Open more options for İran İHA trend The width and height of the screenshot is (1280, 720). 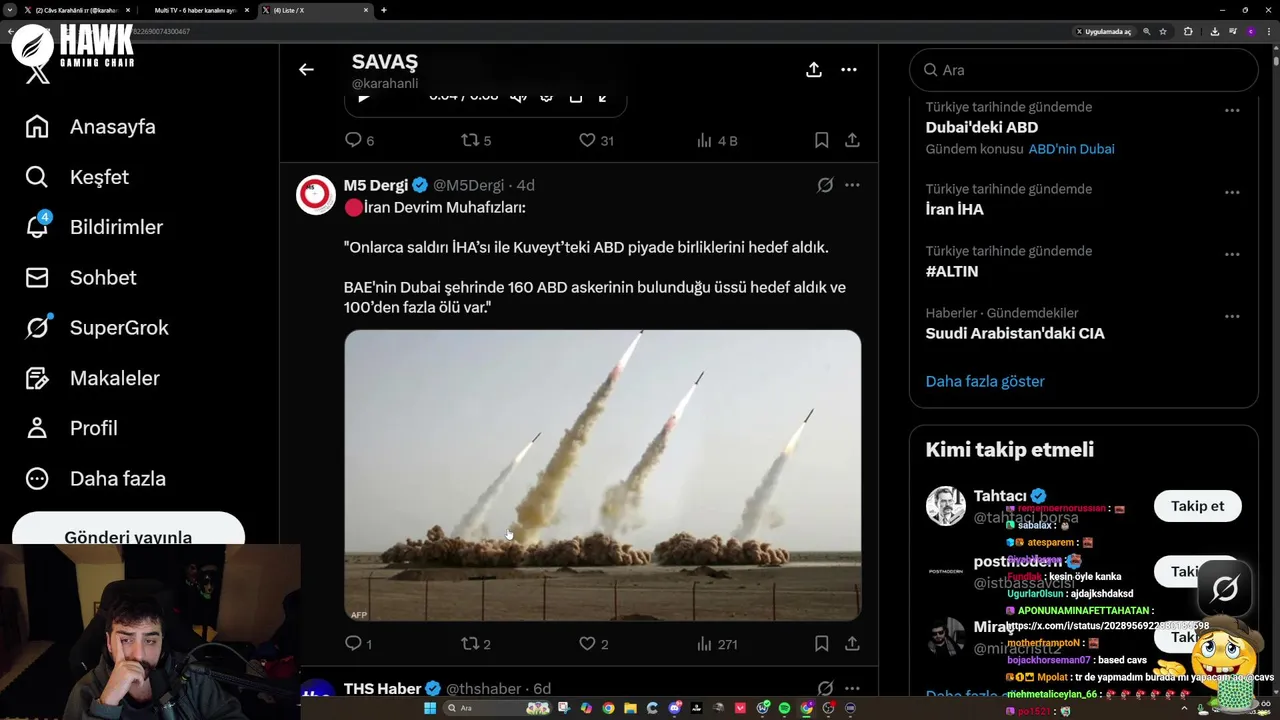tap(1232, 192)
